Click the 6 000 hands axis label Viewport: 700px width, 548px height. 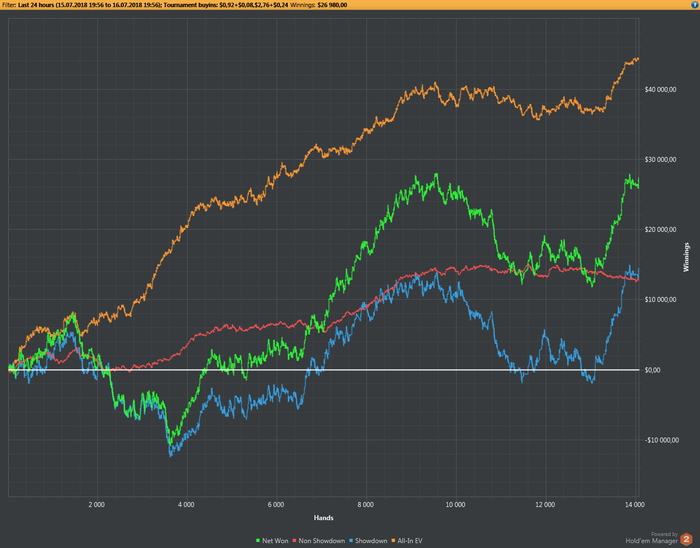276,505
